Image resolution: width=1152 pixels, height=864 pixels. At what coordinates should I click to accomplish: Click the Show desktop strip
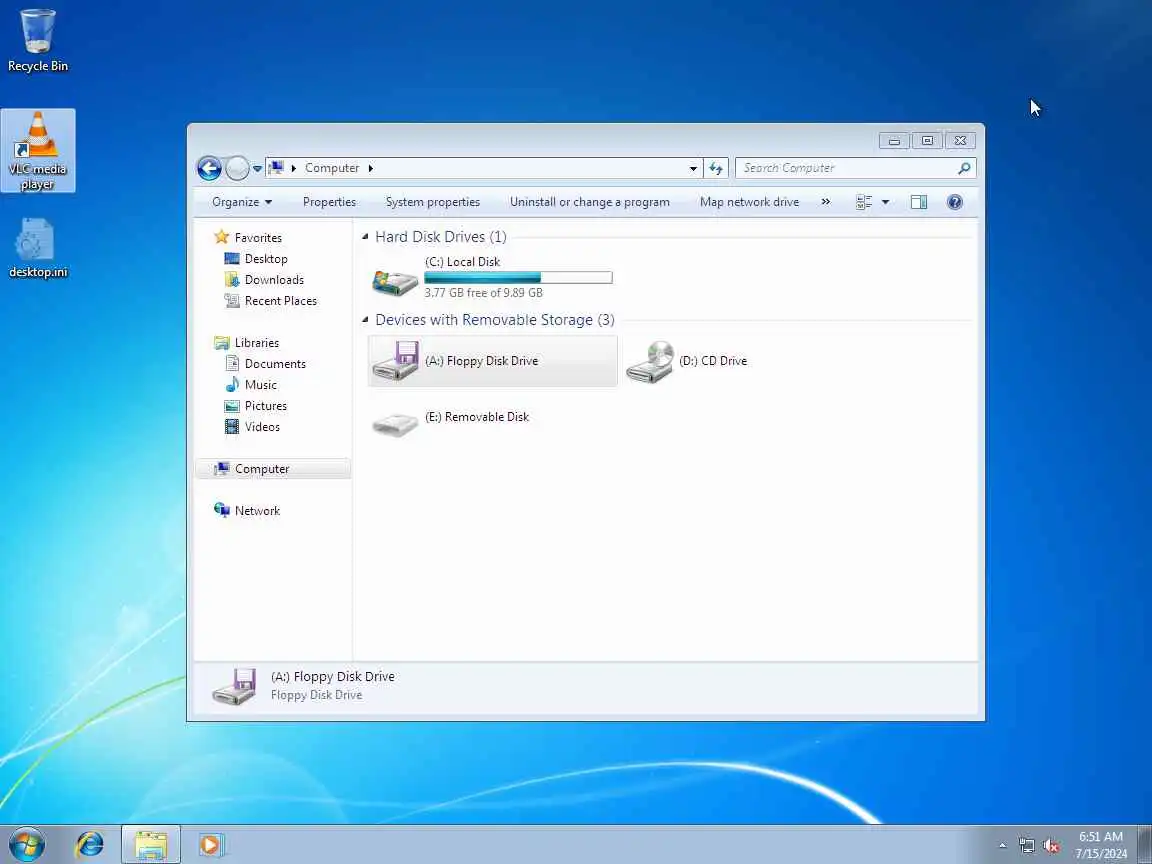[1145, 845]
